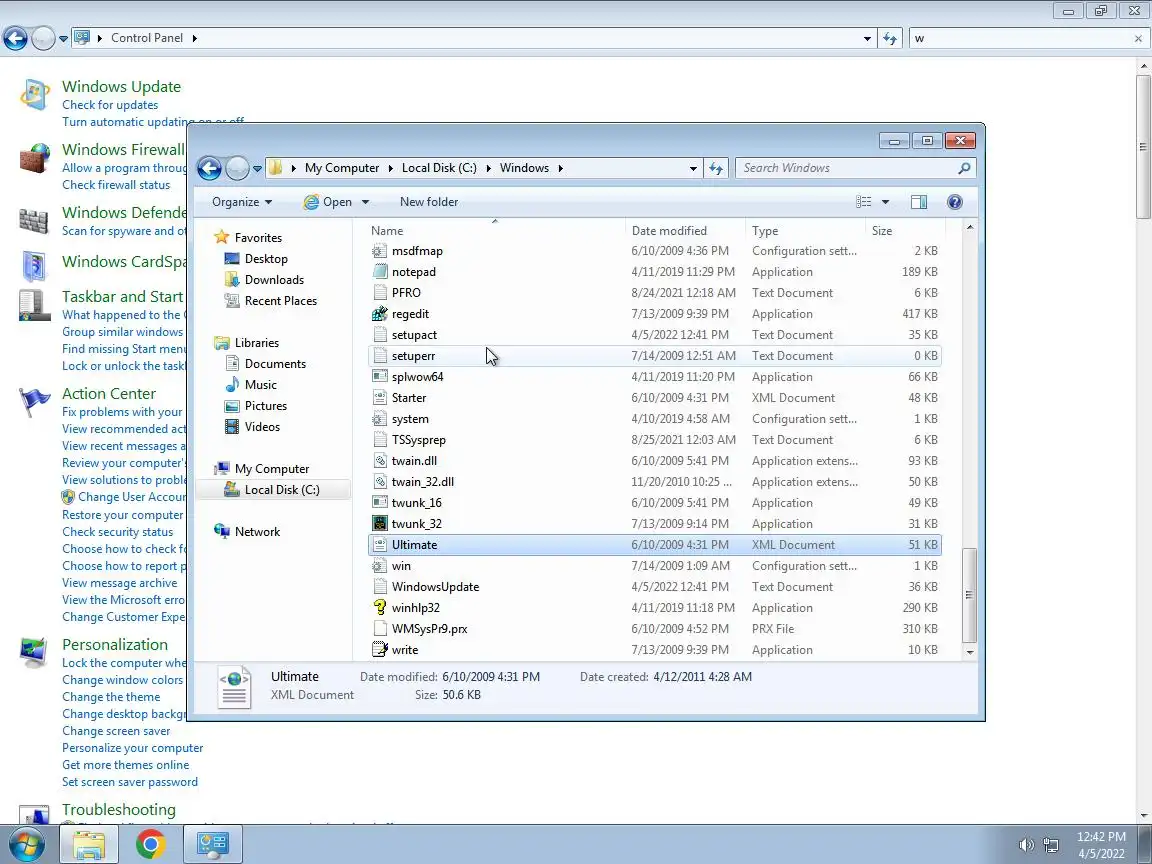Open the Change the theme link
This screenshot has height=864, width=1152.
[x=111, y=697]
